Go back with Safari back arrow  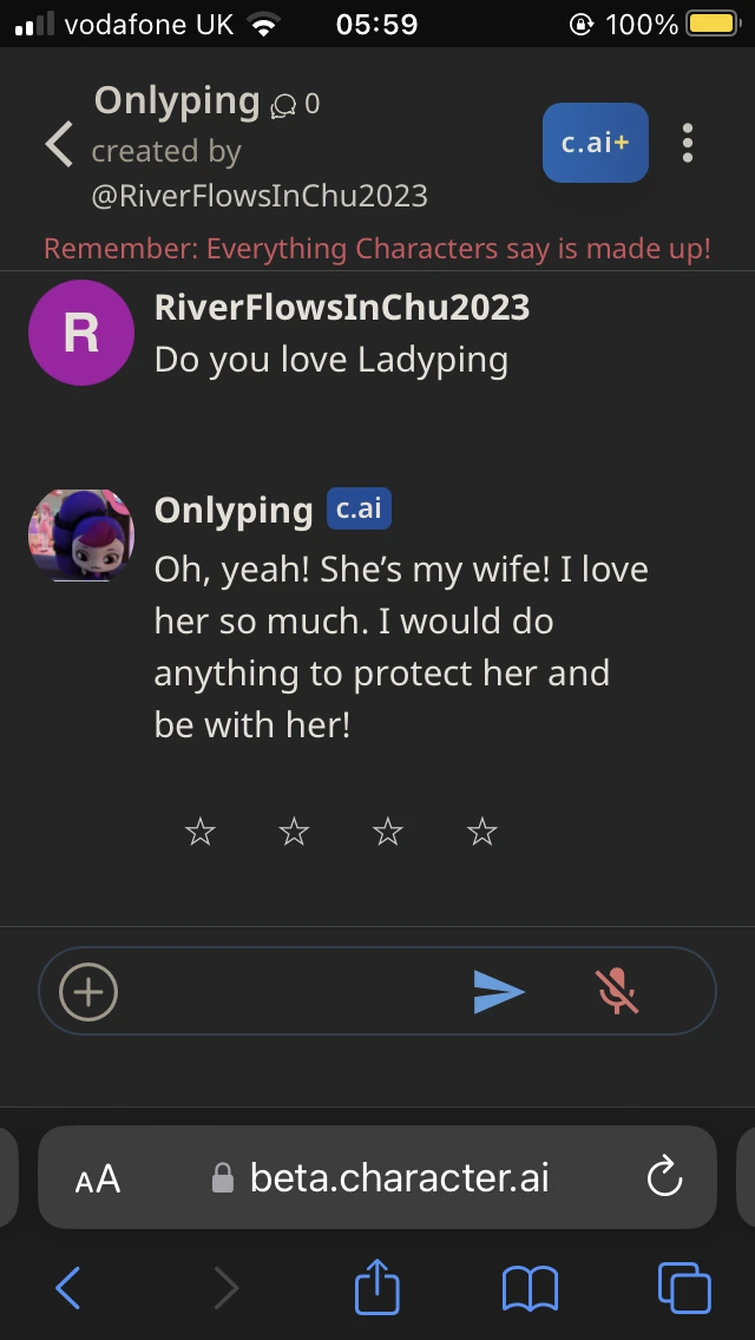point(67,1288)
